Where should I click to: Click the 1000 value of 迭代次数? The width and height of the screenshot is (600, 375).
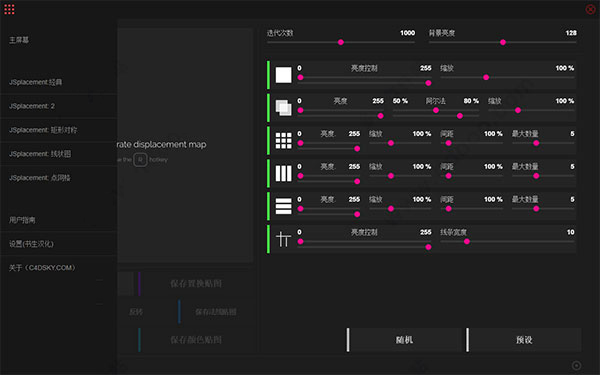[408, 33]
